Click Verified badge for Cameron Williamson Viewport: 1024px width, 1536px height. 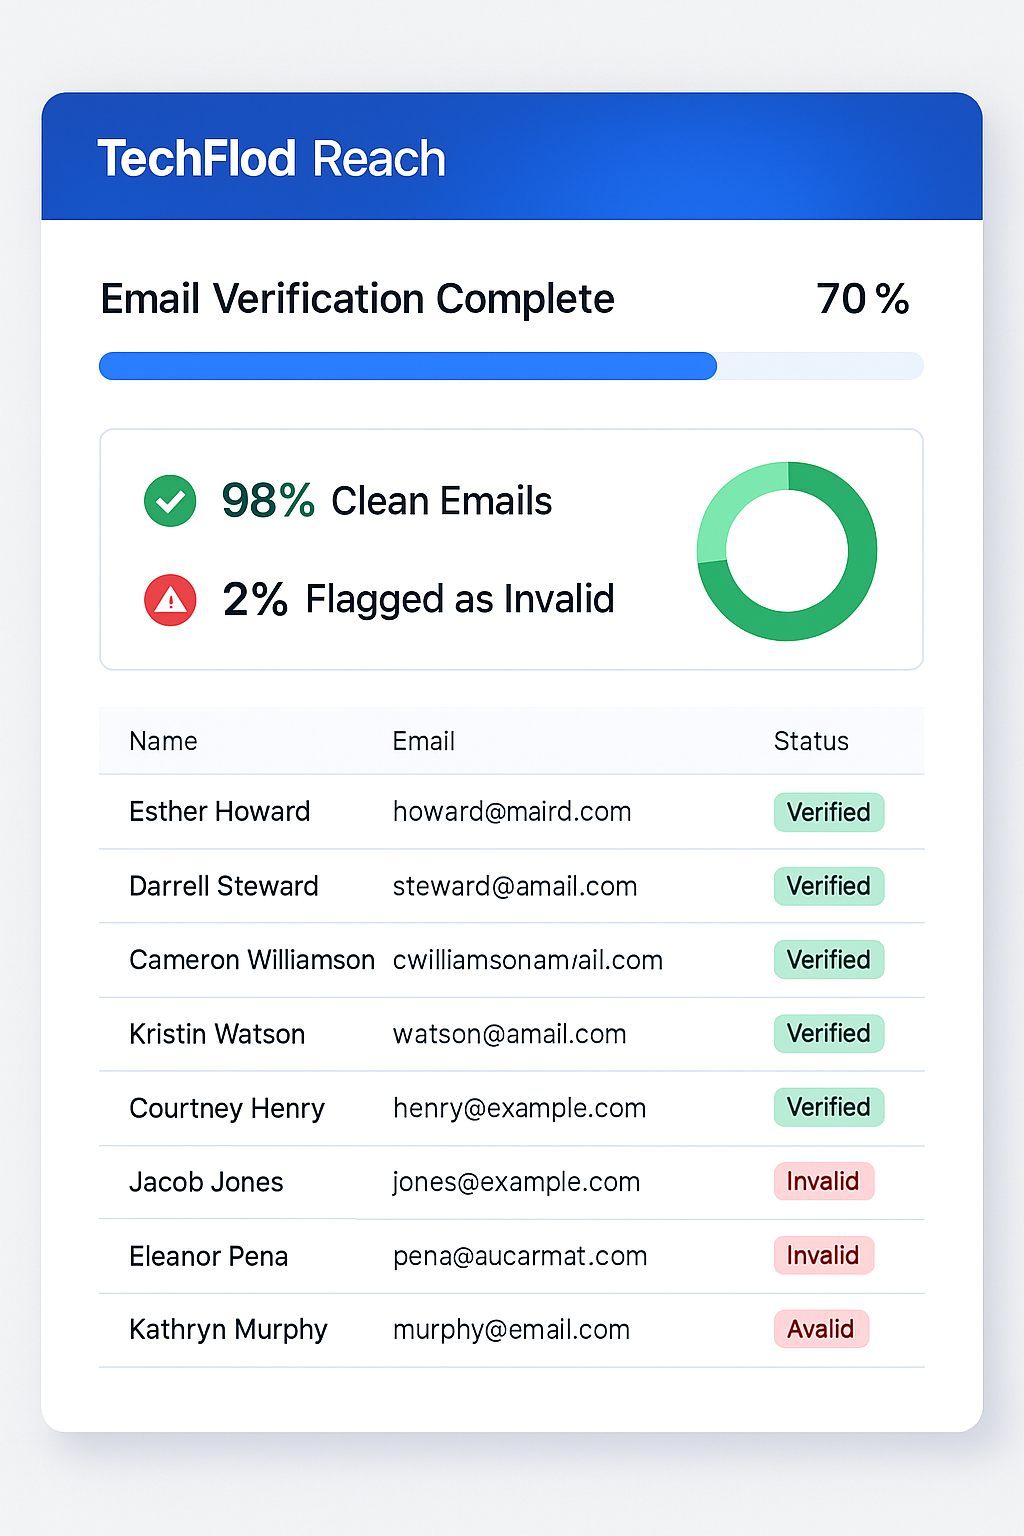(x=829, y=960)
